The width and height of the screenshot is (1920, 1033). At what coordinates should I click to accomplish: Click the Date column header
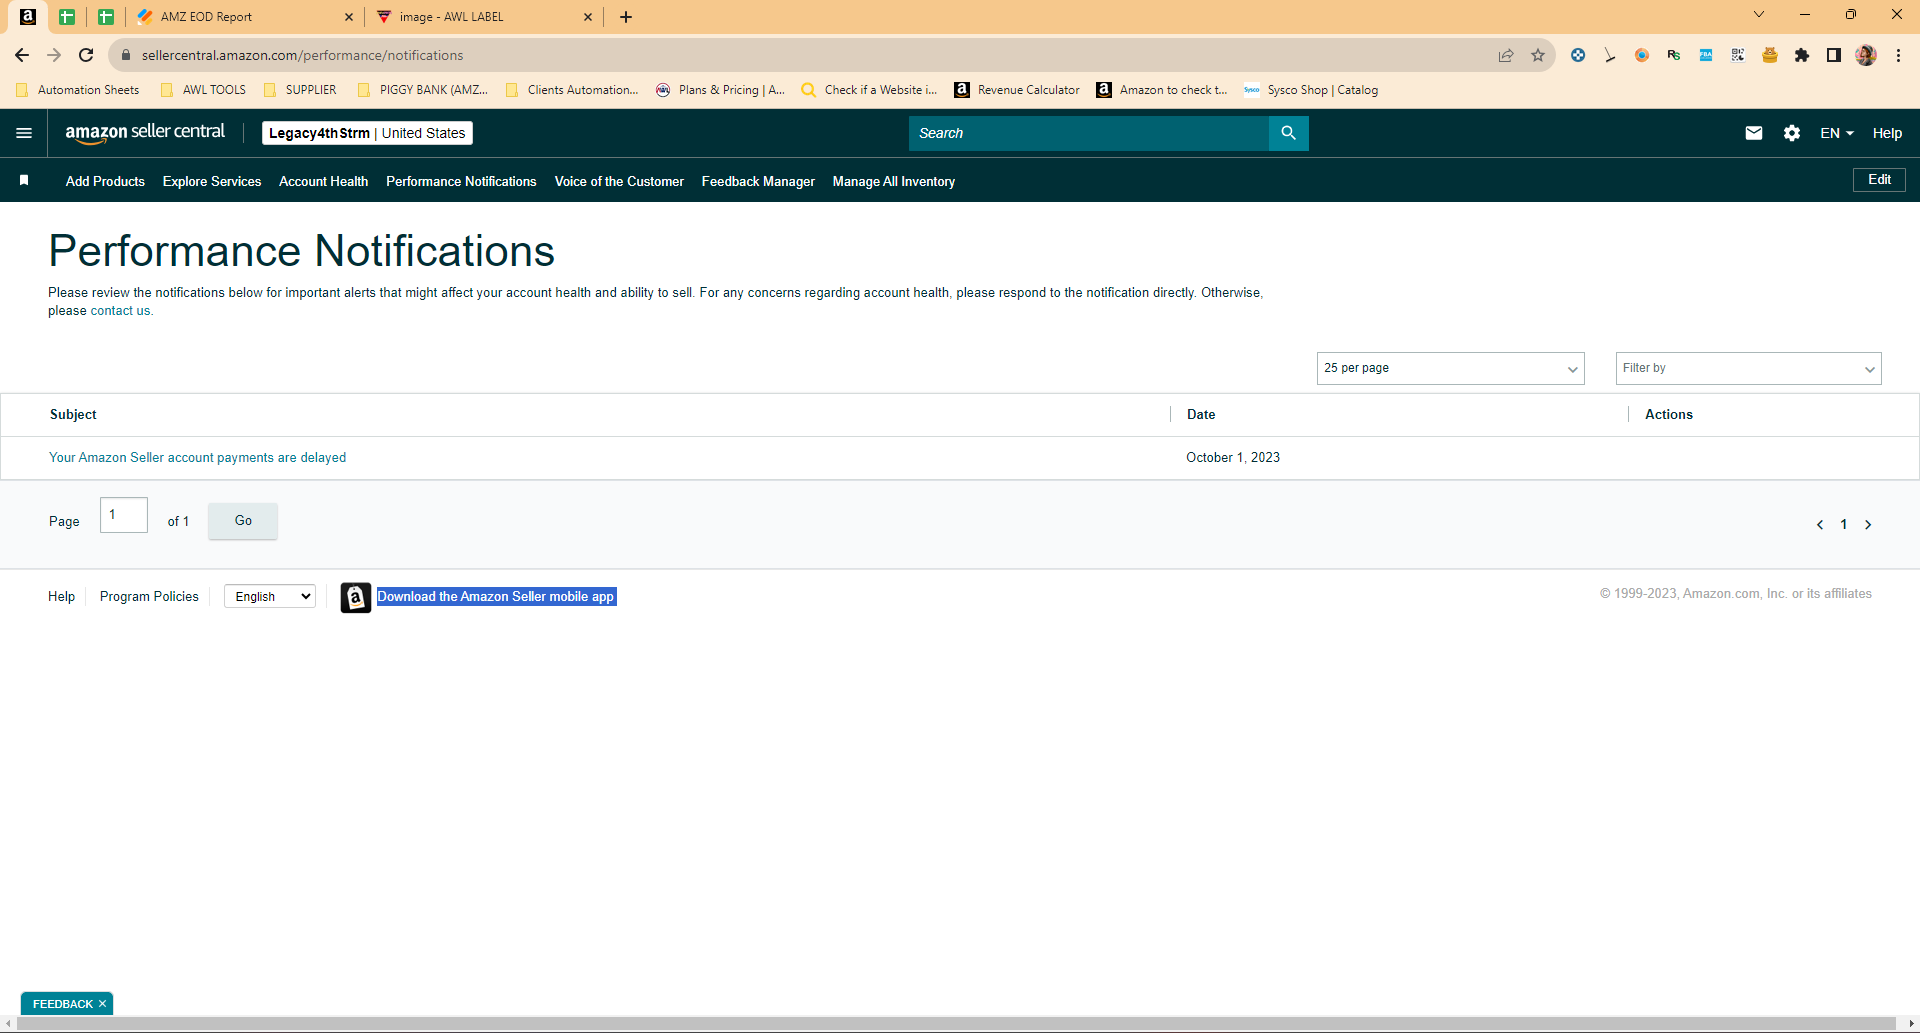point(1201,415)
